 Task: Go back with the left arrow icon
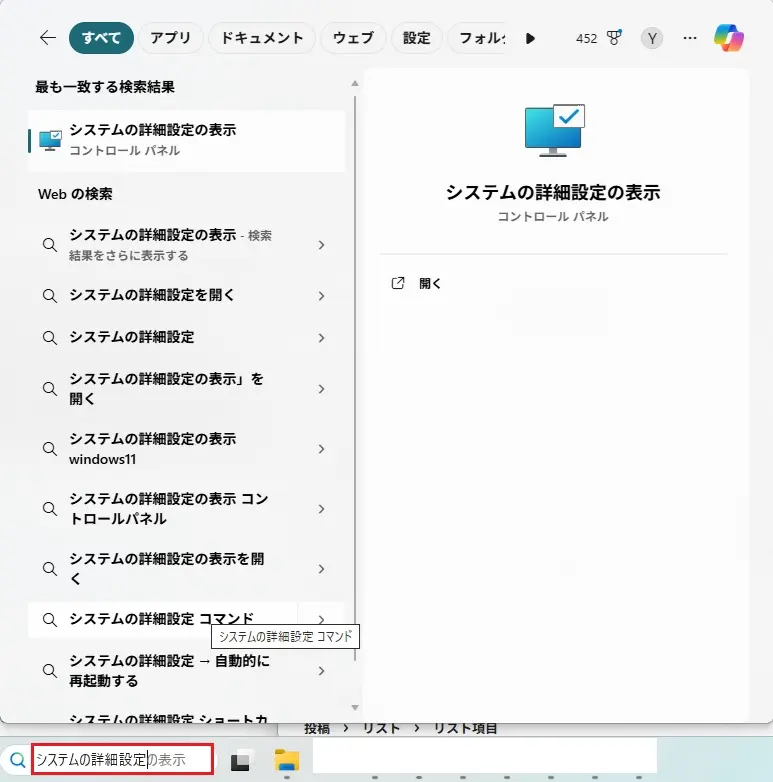point(48,37)
